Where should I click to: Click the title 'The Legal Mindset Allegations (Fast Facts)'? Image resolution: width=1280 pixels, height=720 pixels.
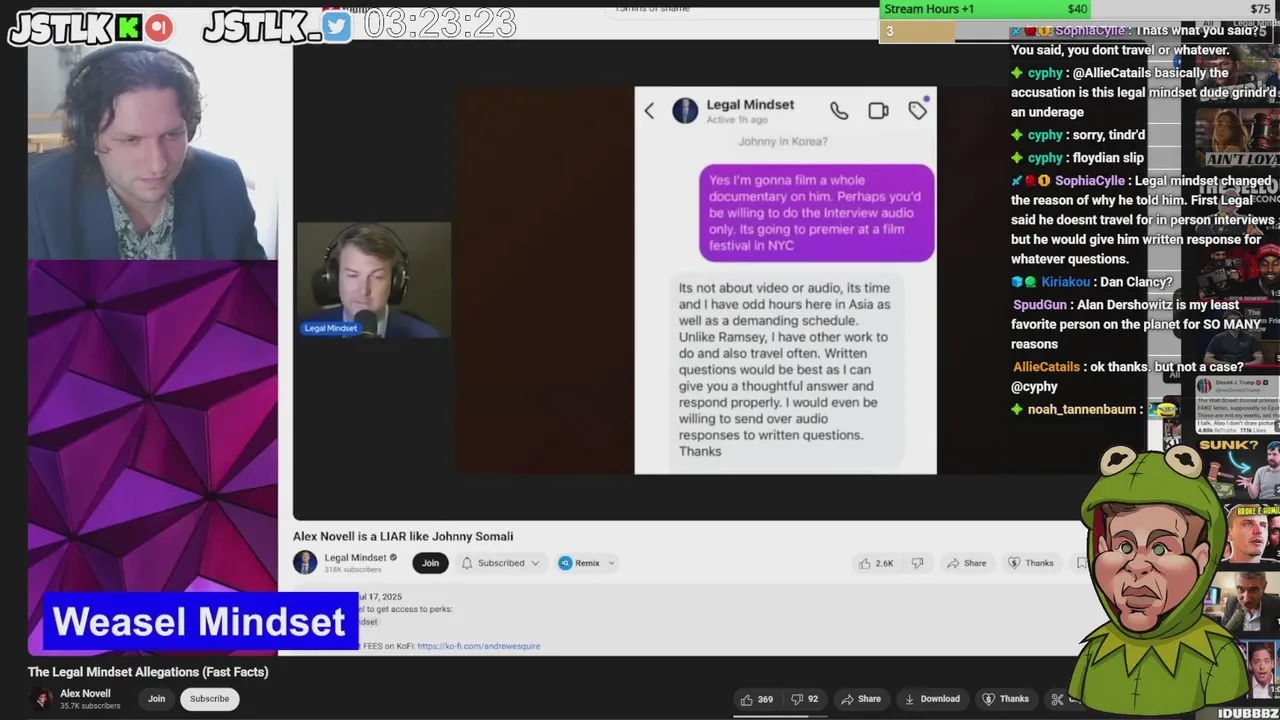pyautogui.click(x=148, y=672)
